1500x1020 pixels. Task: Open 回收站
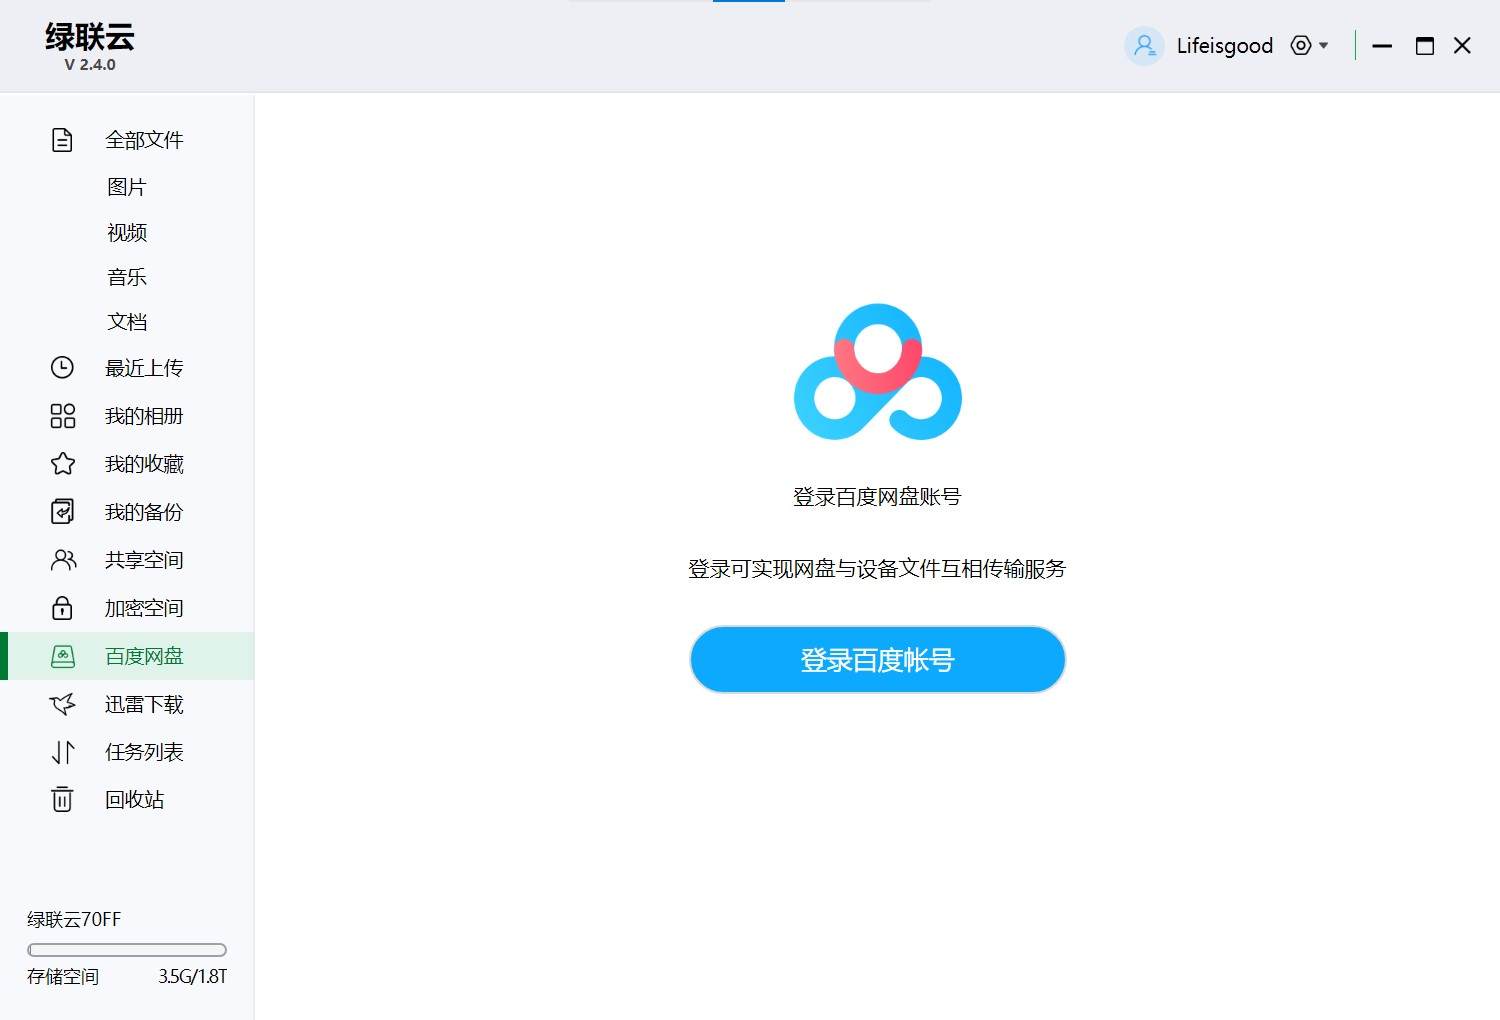134,799
